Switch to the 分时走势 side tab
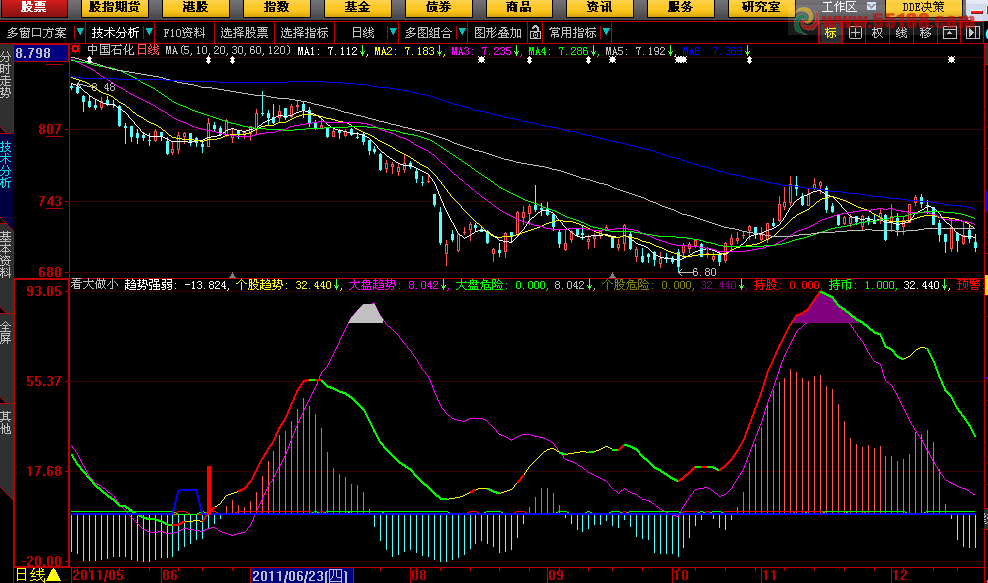The height and width of the screenshot is (583, 988). (6, 76)
